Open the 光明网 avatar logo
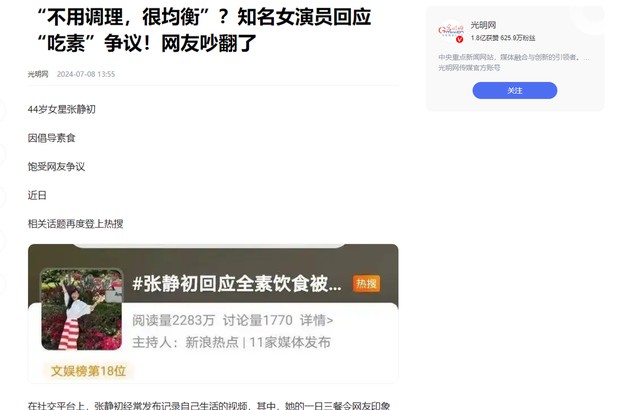This screenshot has width=640, height=410. [451, 31]
